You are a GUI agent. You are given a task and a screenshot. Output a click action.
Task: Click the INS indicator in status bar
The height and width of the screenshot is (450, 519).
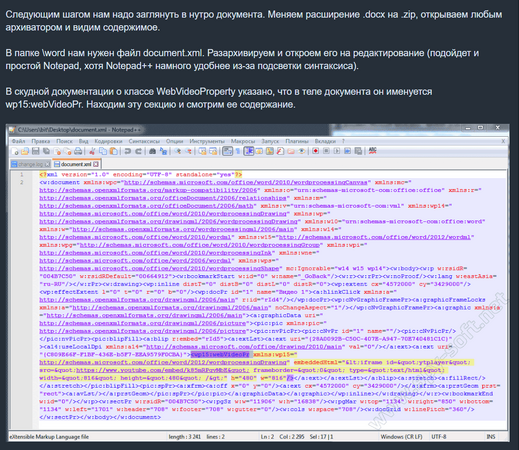tap(491, 437)
